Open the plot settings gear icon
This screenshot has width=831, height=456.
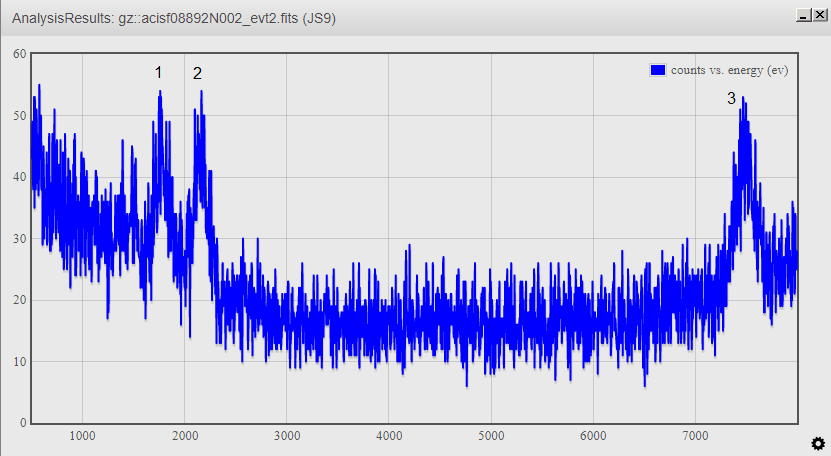pyautogui.click(x=816, y=443)
